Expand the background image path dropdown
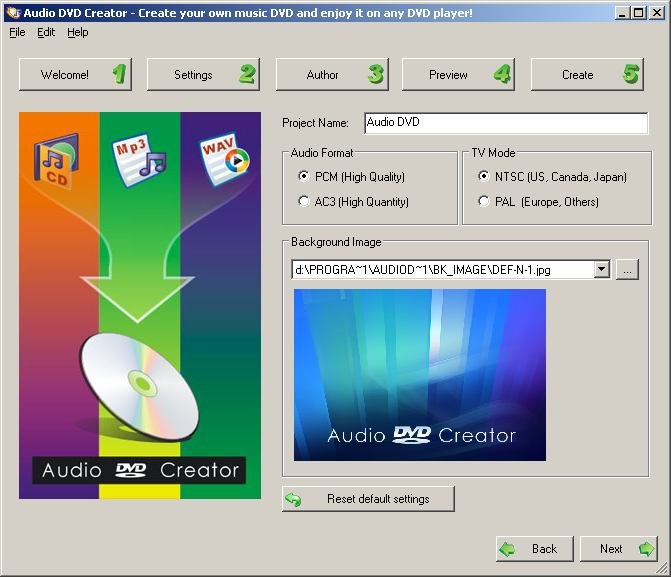Screen dimensions: 671x577 (x=602, y=269)
